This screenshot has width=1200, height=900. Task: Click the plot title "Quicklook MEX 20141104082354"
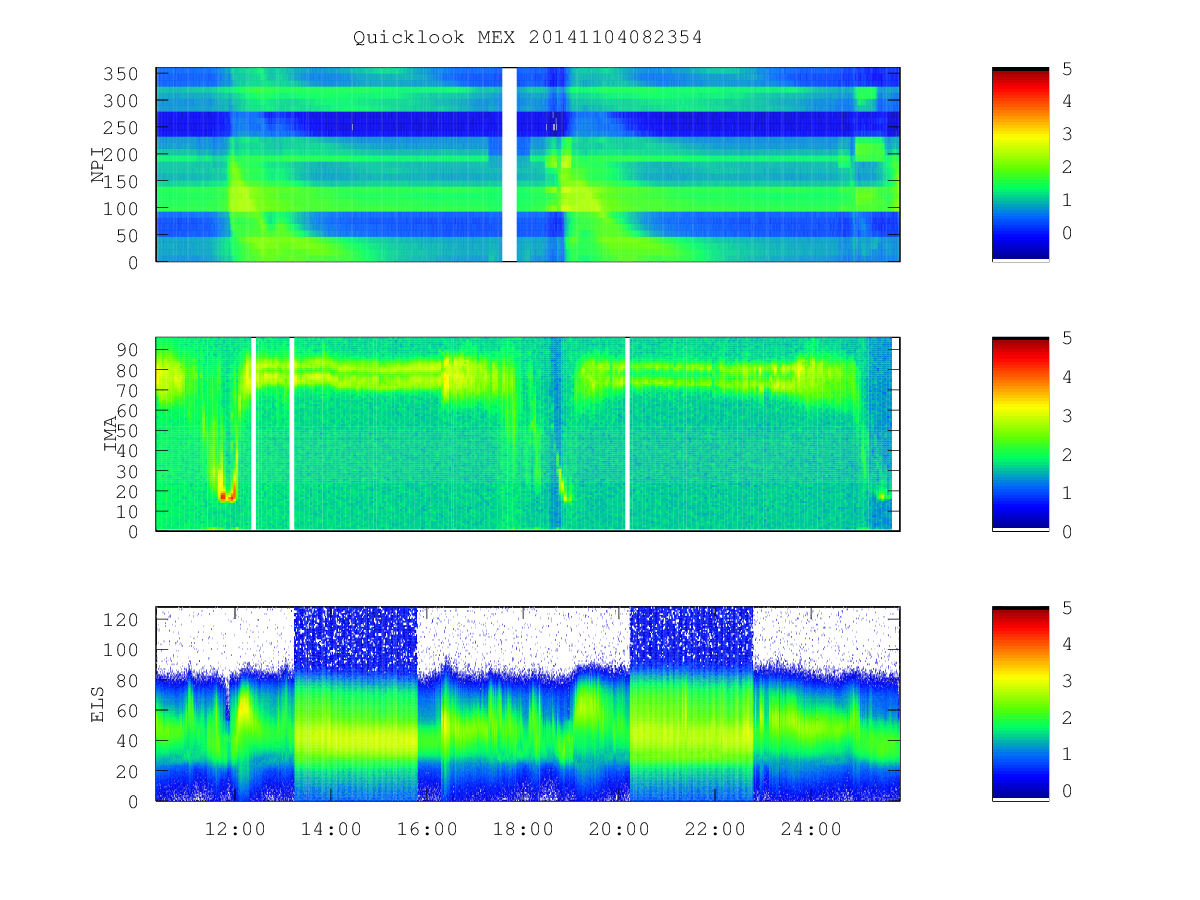tap(527, 37)
